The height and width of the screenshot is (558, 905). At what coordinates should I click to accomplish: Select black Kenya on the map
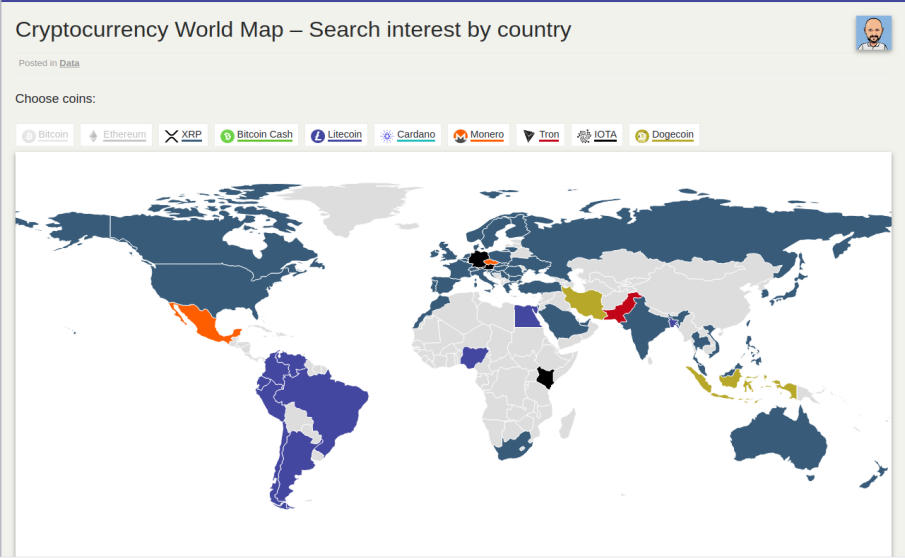pos(545,378)
